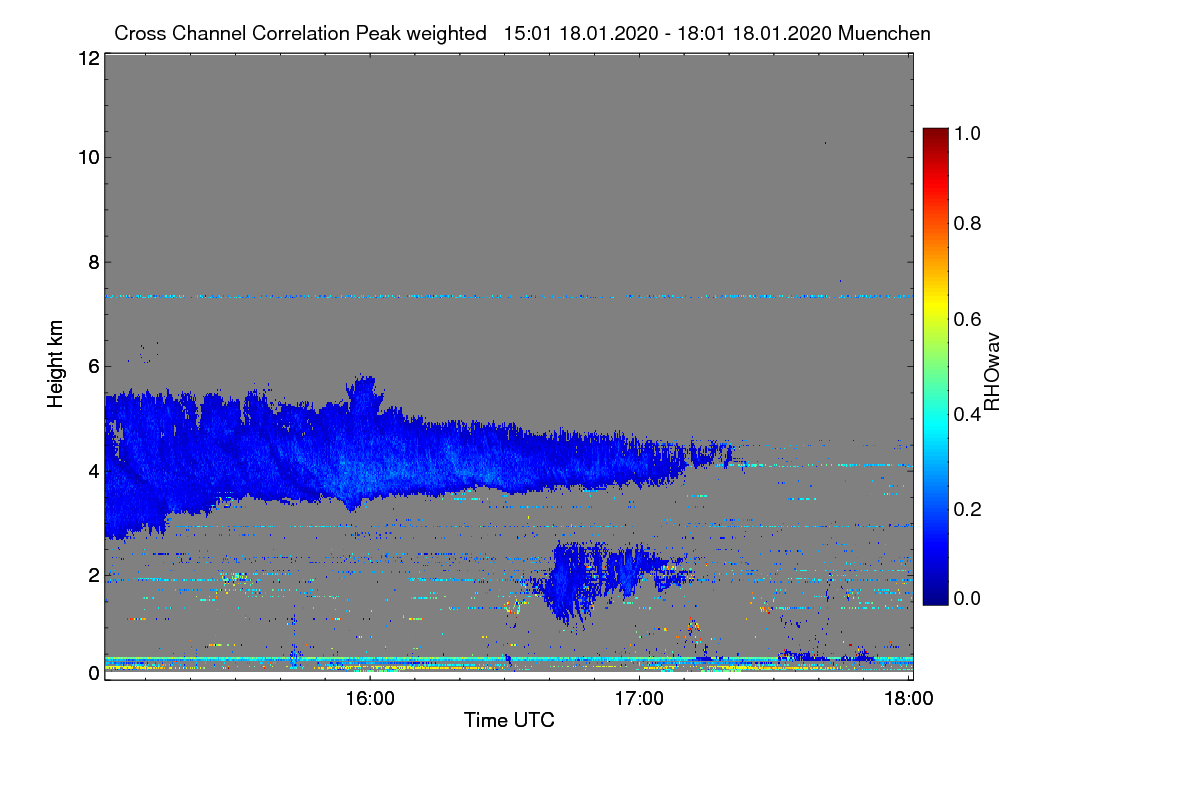The image size is (1200, 800).
Task: Click the dark red top of the colorbar
Action: point(935,135)
